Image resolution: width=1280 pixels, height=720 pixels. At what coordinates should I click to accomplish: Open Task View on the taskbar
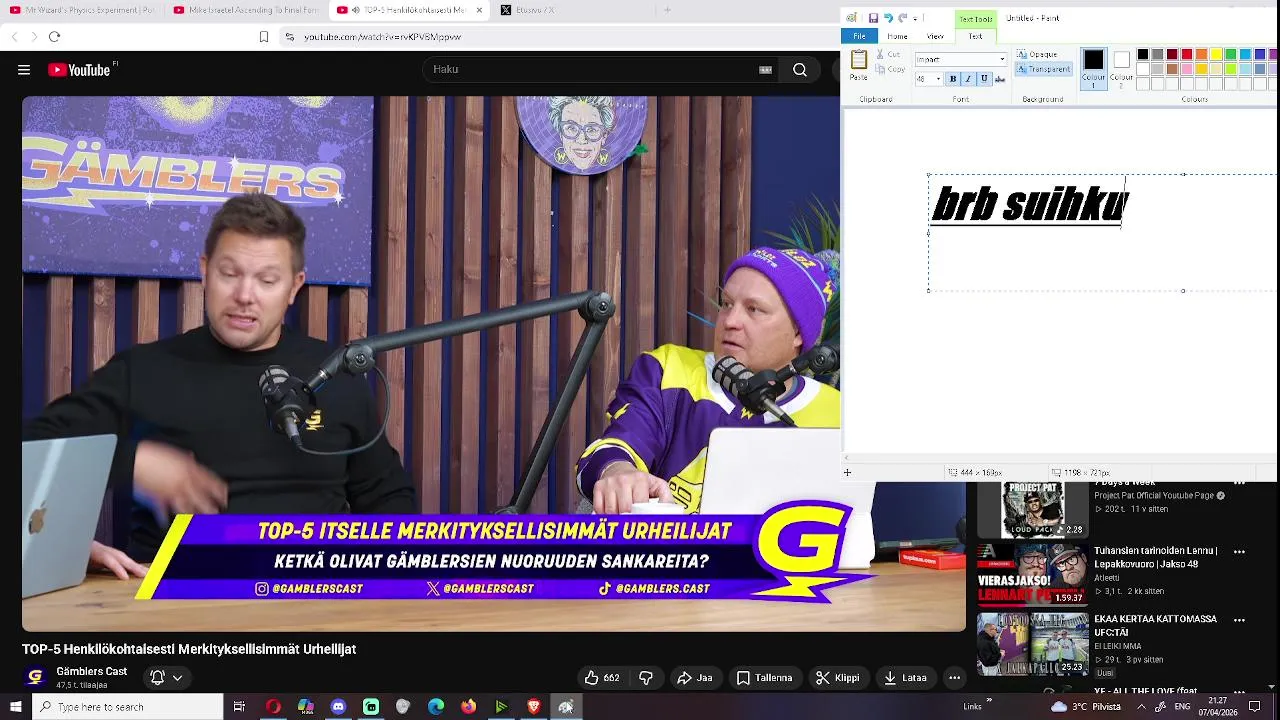click(x=239, y=707)
